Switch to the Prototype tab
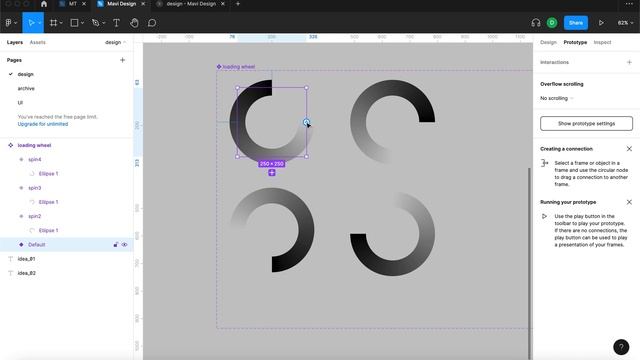This screenshot has height=360, width=640. 575,42
